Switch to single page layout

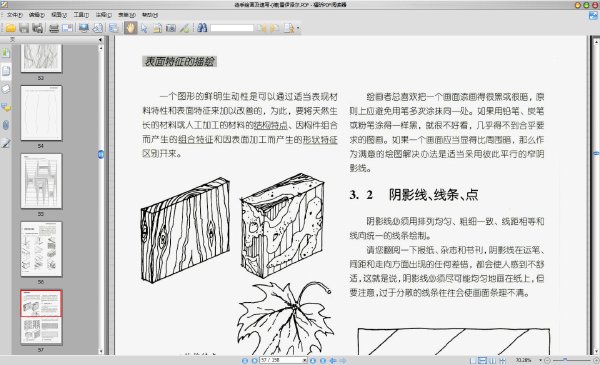coord(473,360)
